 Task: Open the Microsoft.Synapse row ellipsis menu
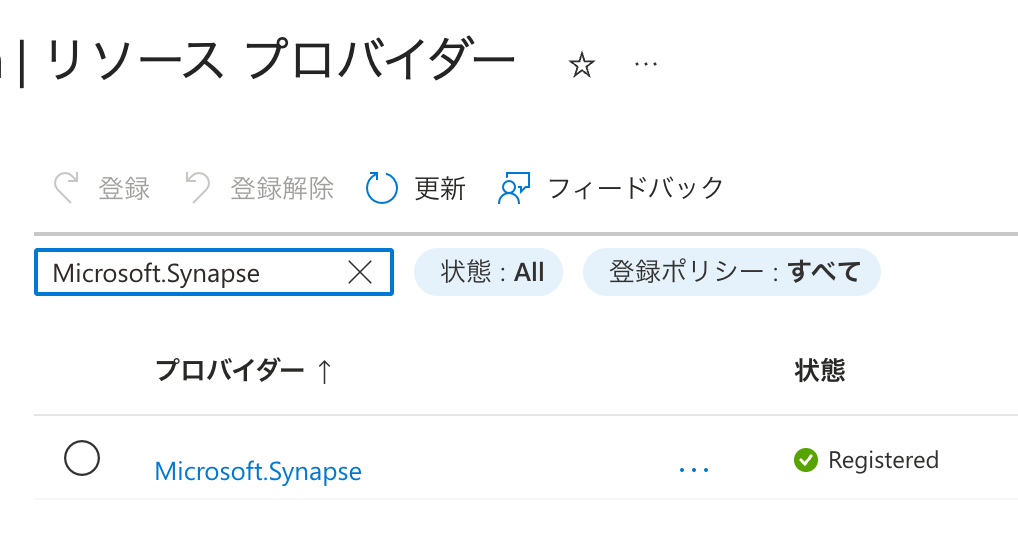pos(693,468)
